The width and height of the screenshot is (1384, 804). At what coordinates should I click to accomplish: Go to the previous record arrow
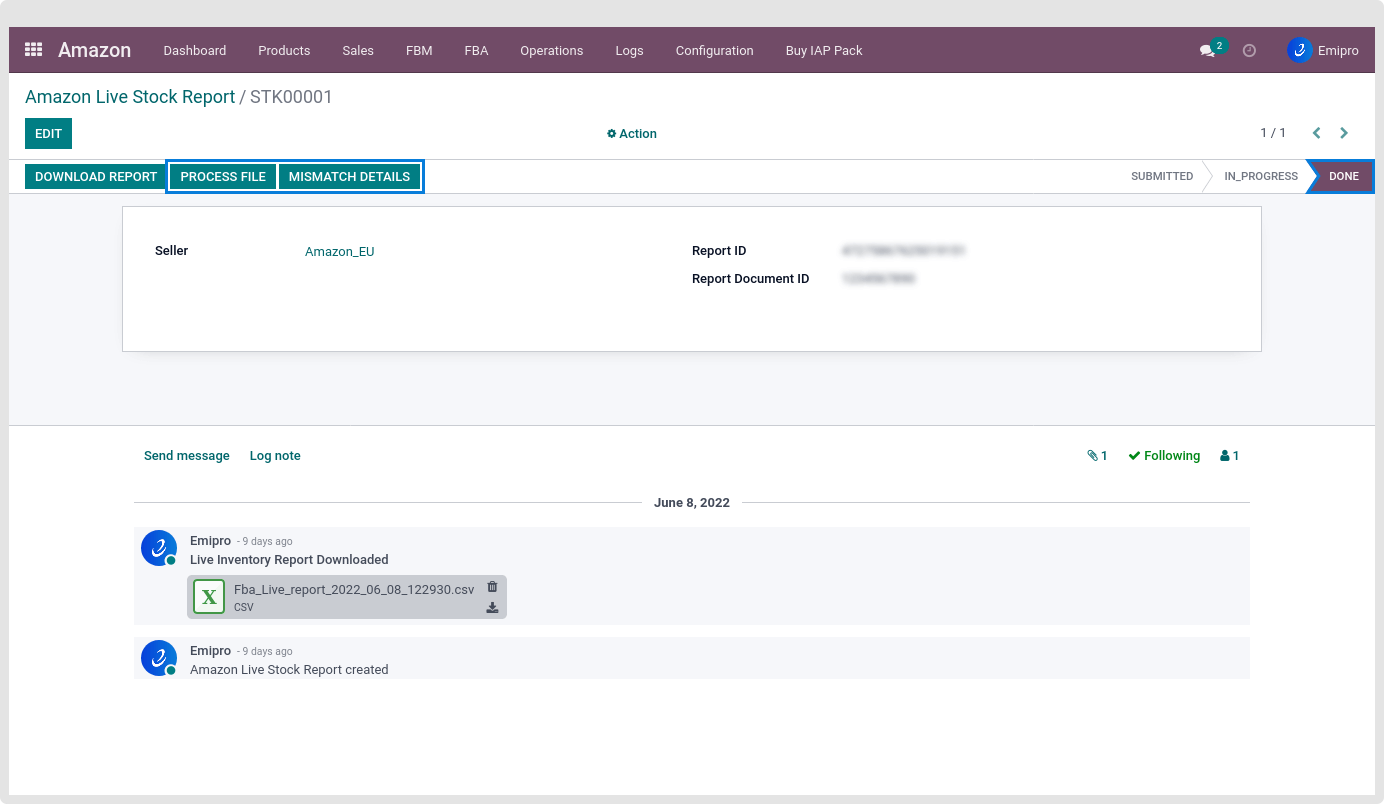point(1316,133)
